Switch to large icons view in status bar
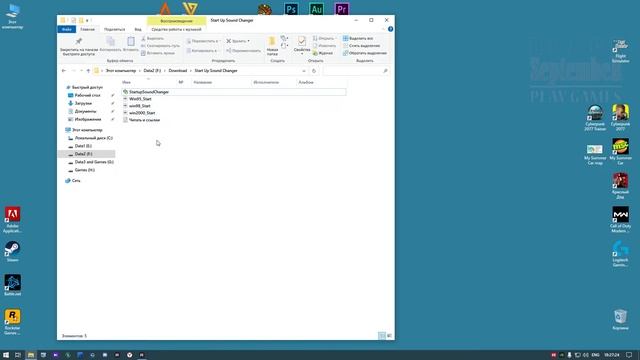The image size is (640, 360). [x=389, y=336]
